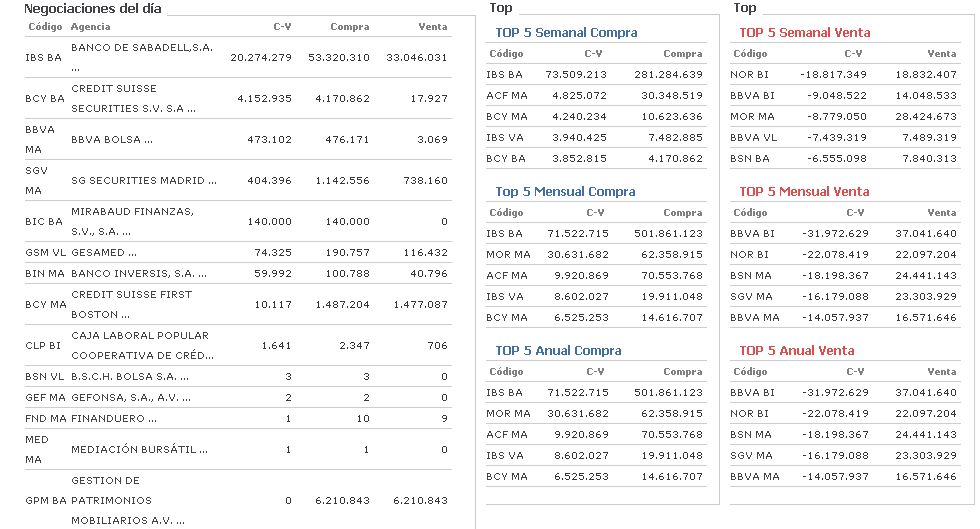Viewport: 980px width, 529px height.
Task: Select ACF MA code in Semanal Compra table
Action: (x=507, y=95)
